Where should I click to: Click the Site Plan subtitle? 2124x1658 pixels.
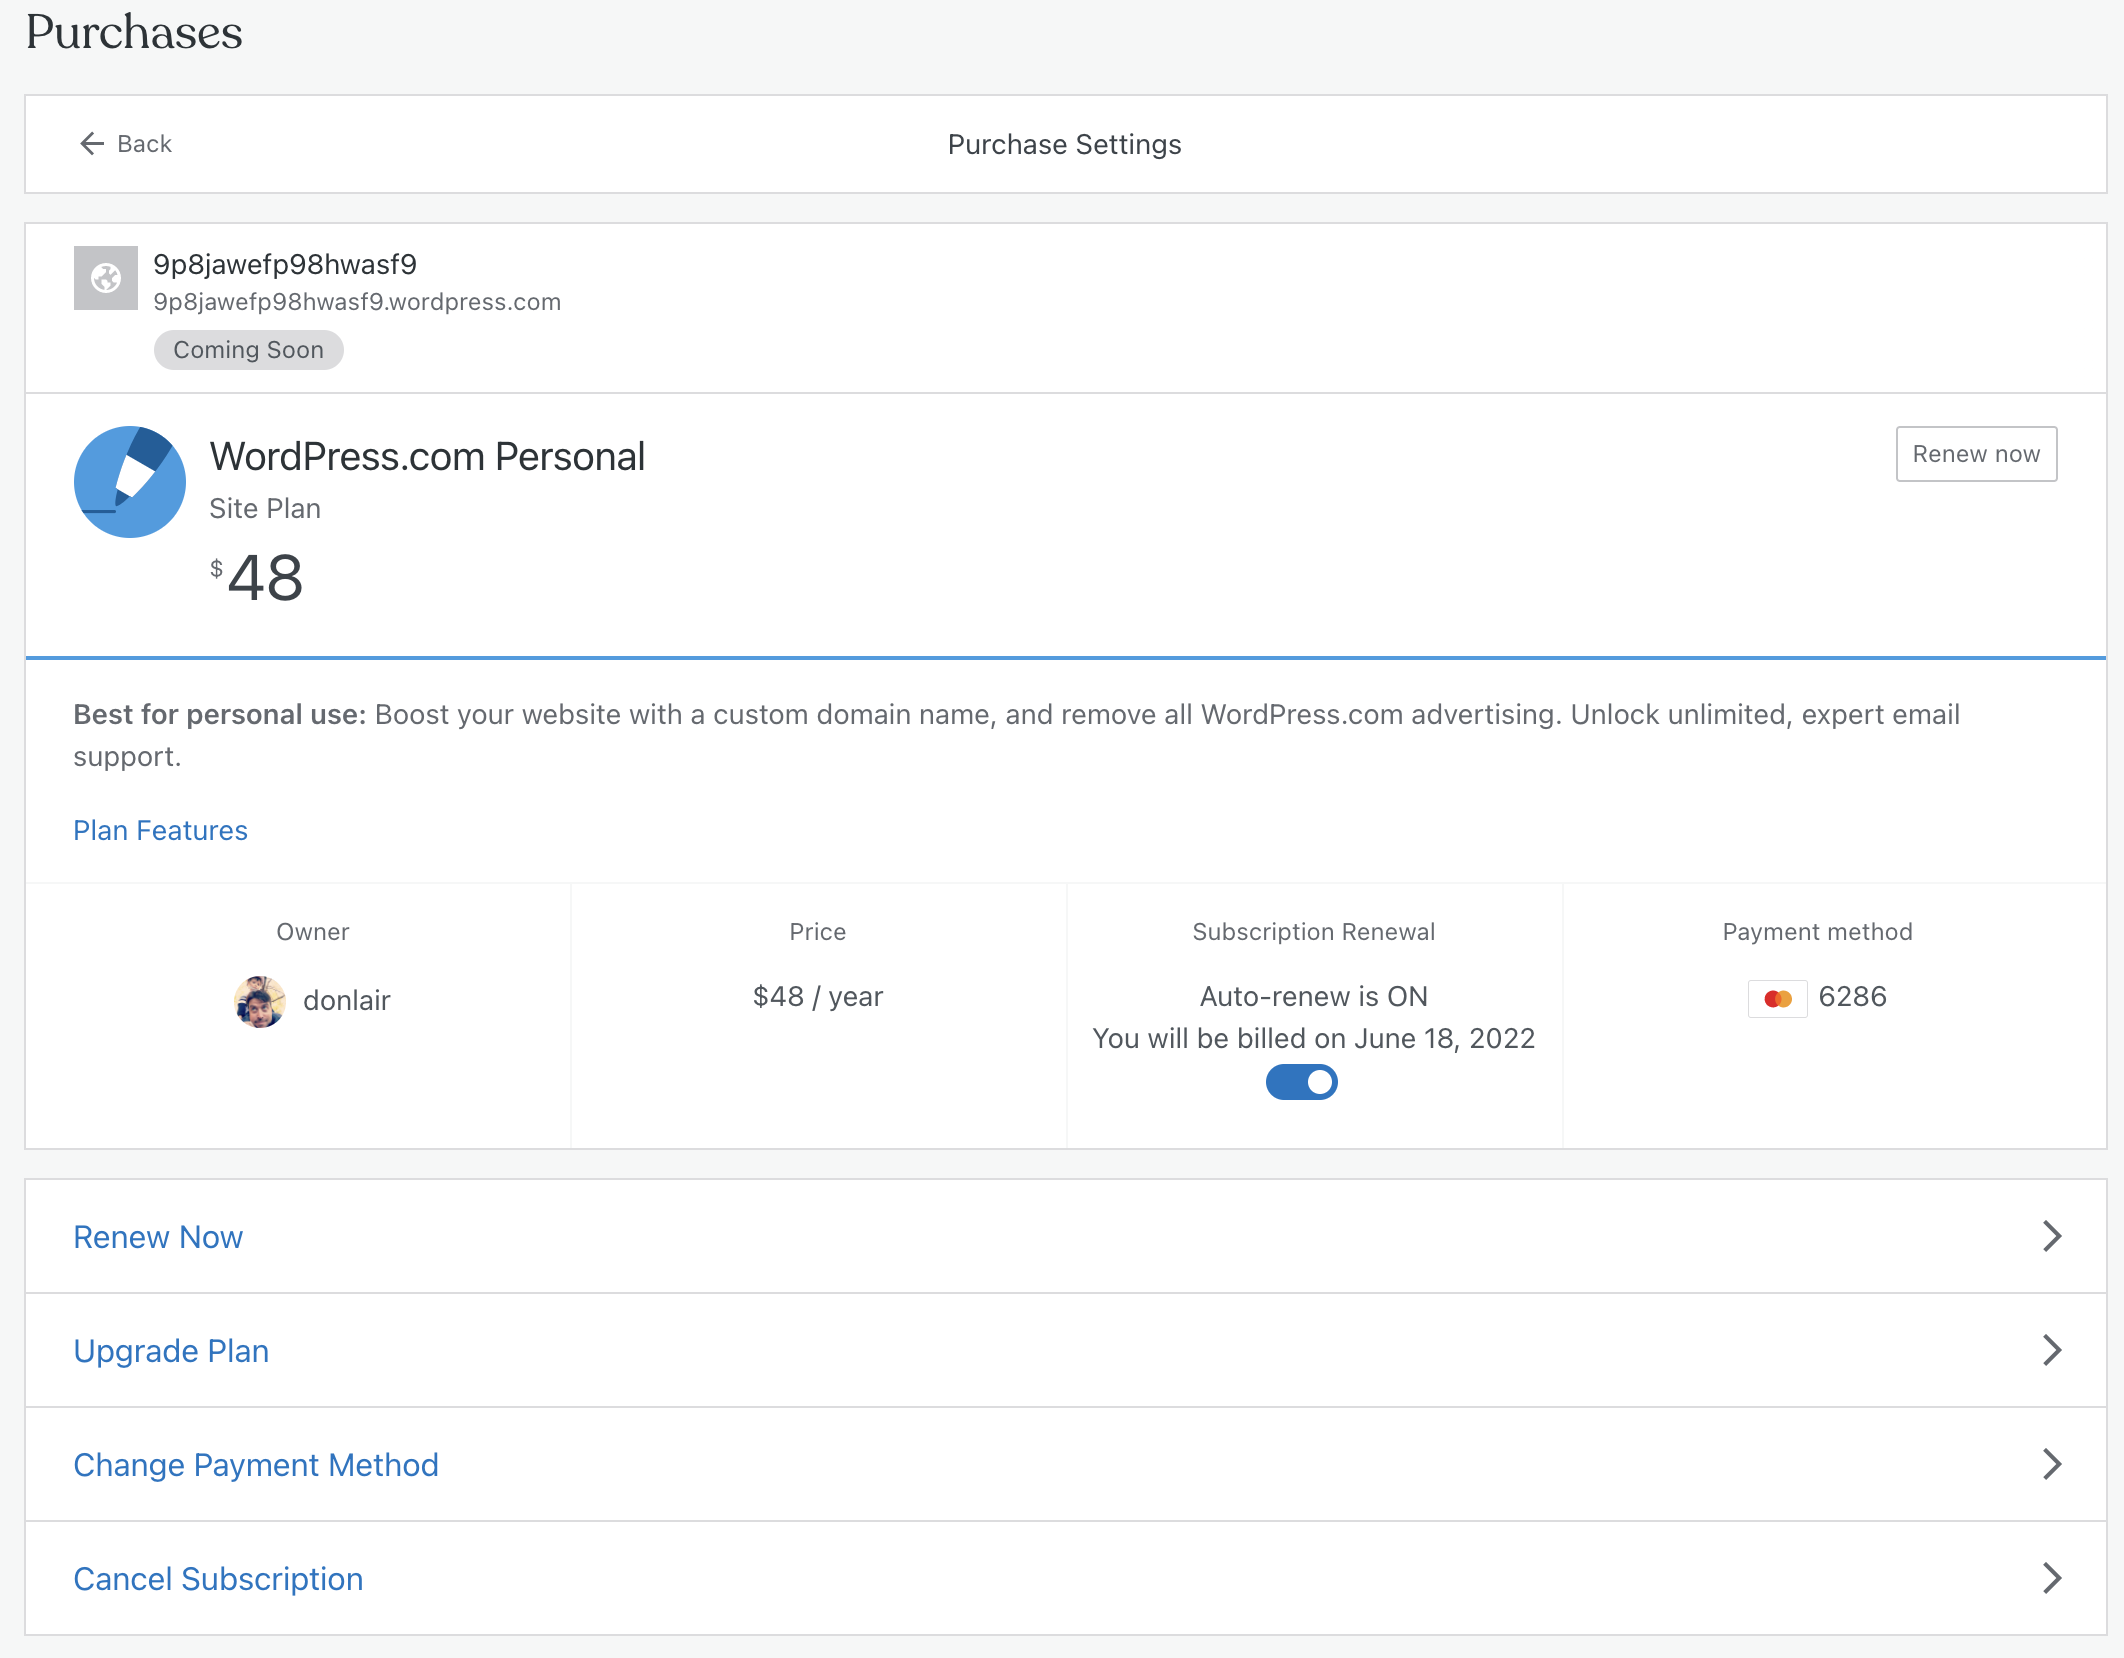tap(265, 509)
